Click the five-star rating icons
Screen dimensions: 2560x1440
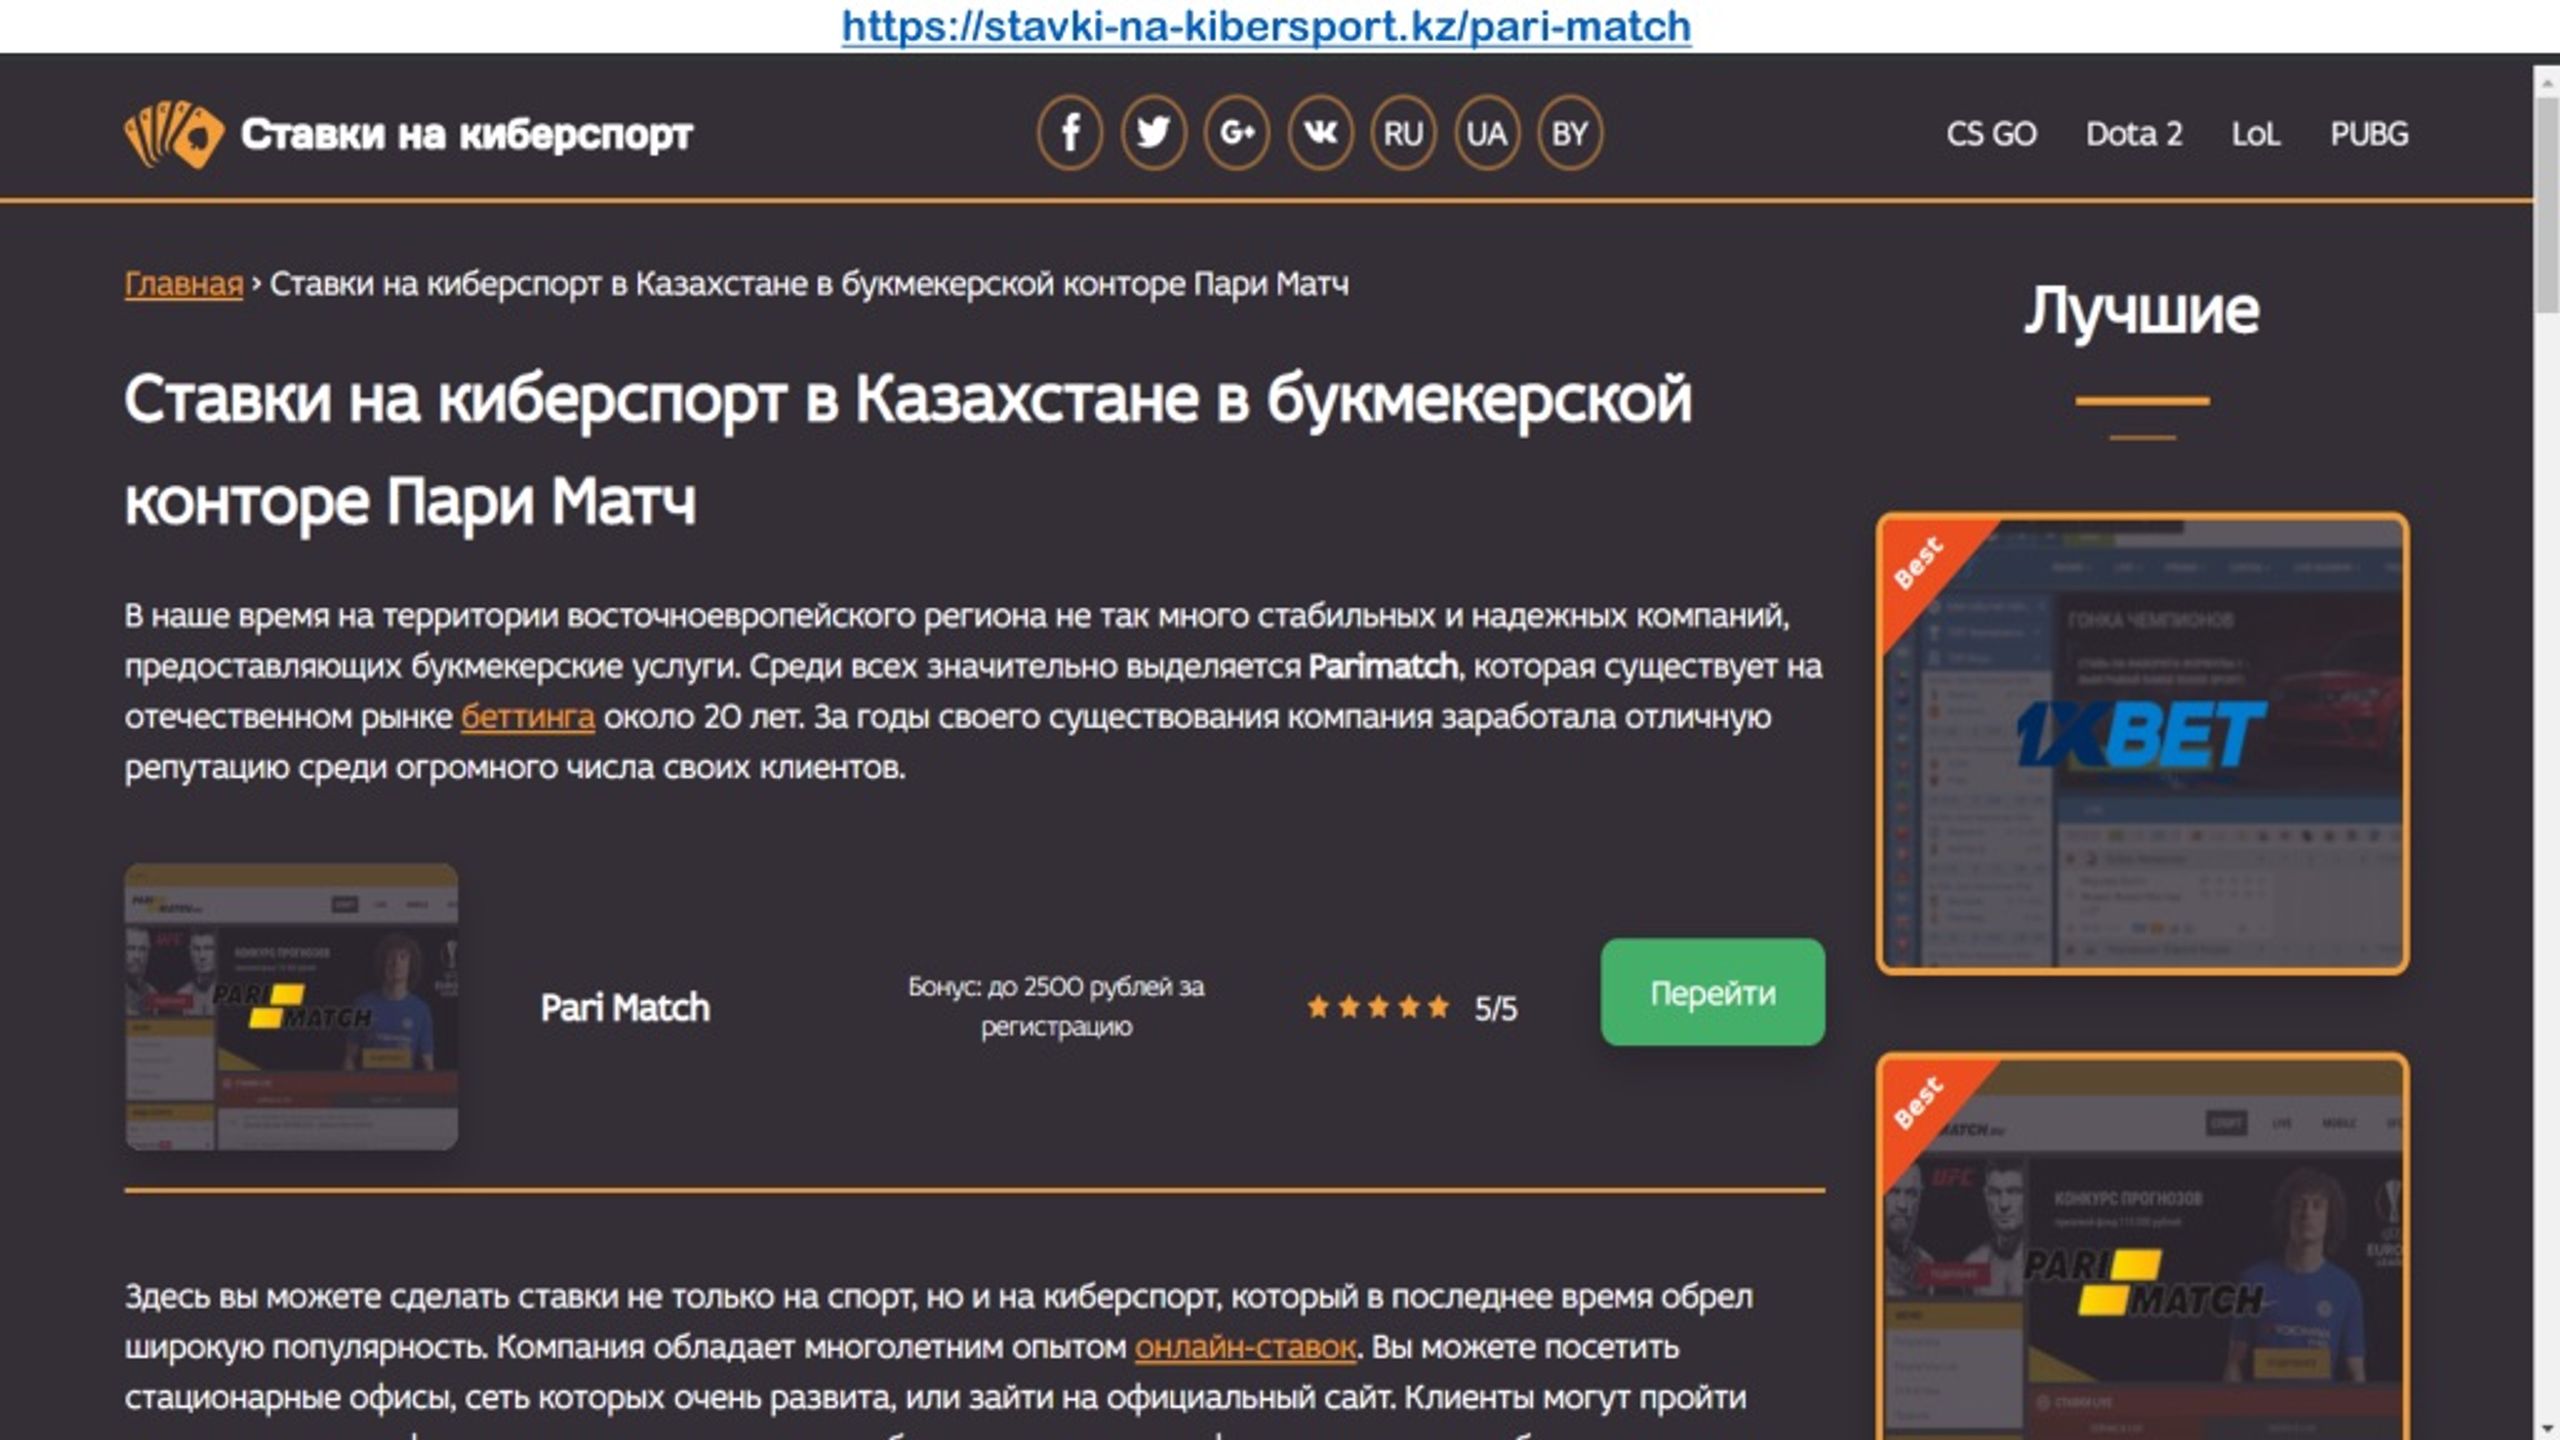(1378, 1007)
